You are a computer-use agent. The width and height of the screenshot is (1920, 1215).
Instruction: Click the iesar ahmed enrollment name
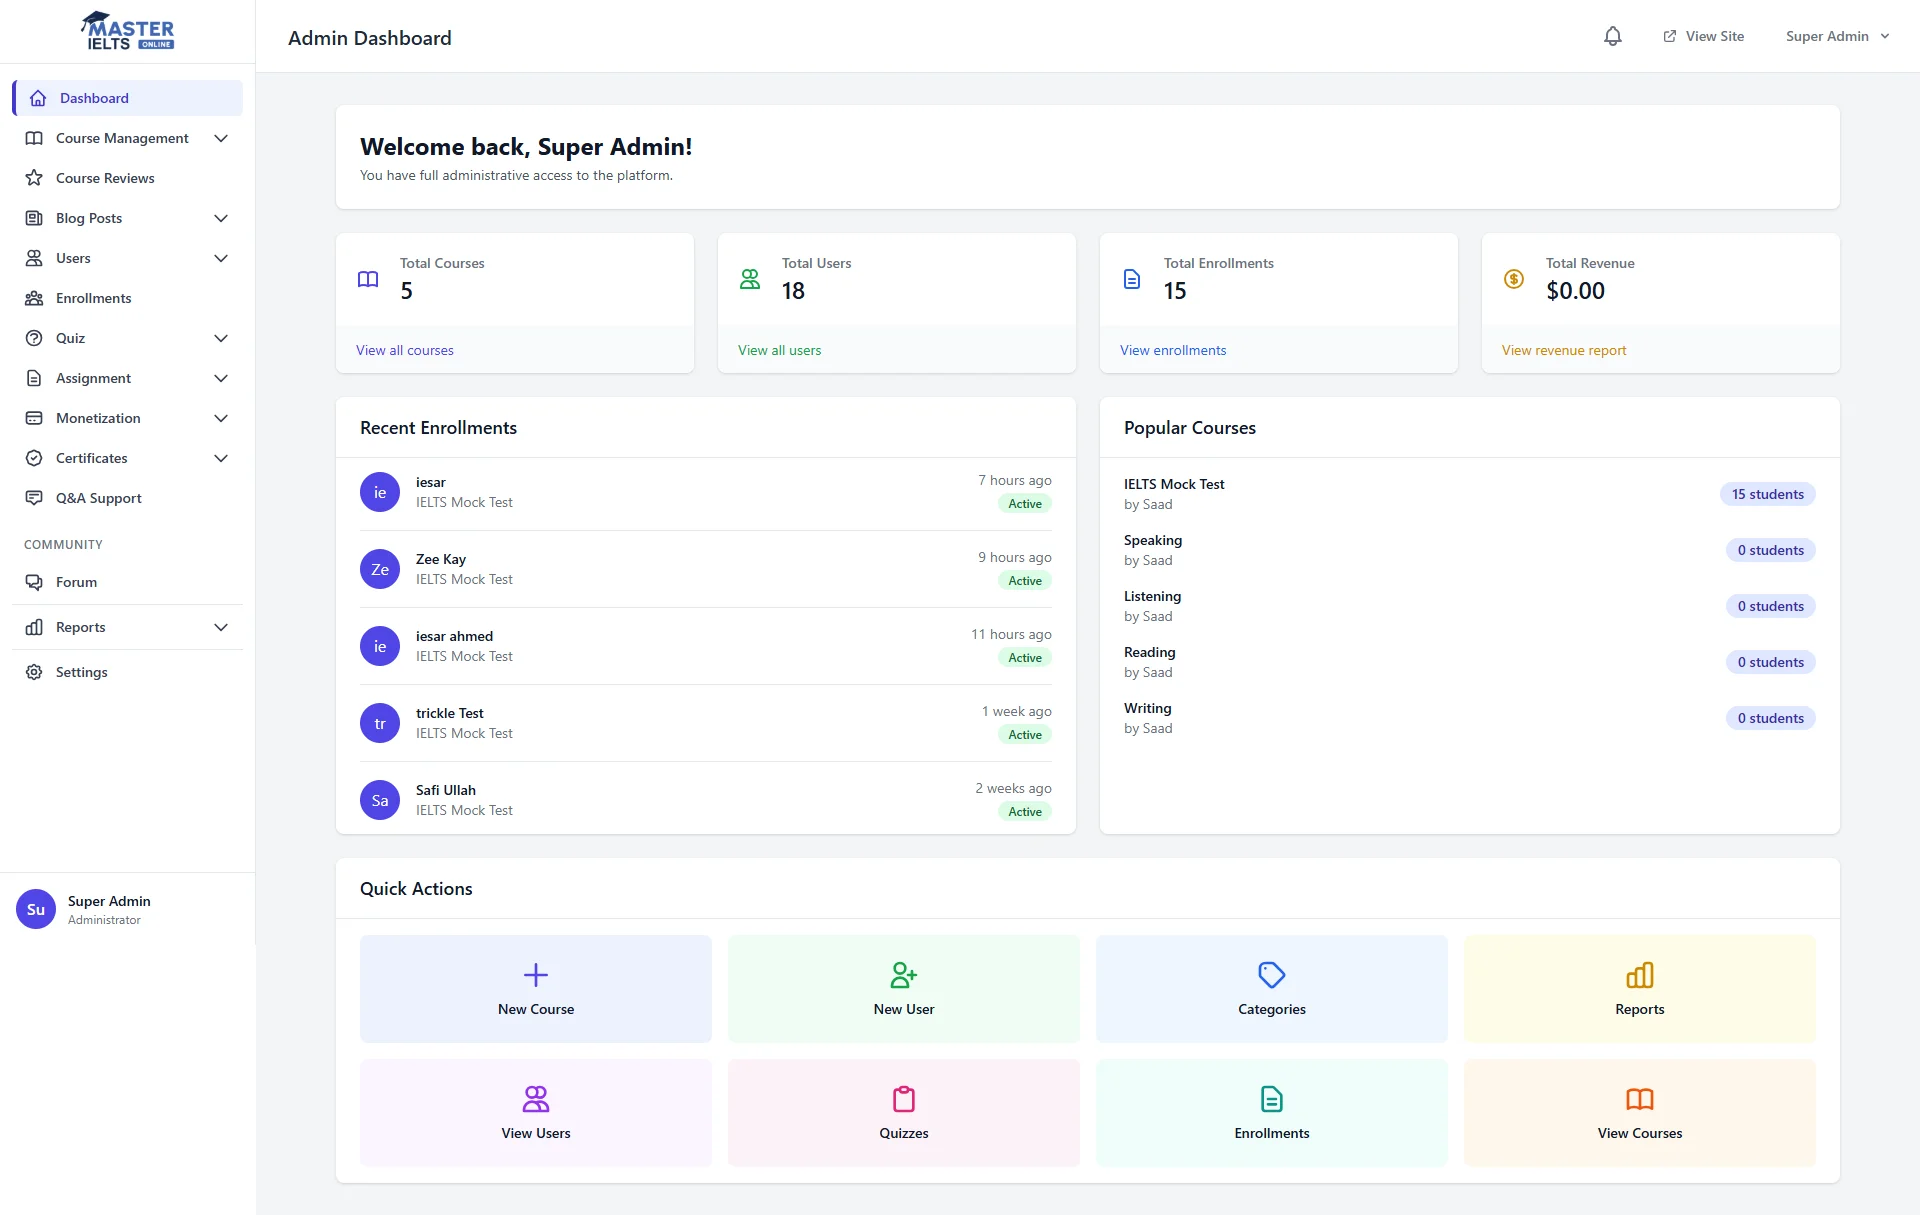pyautogui.click(x=454, y=636)
